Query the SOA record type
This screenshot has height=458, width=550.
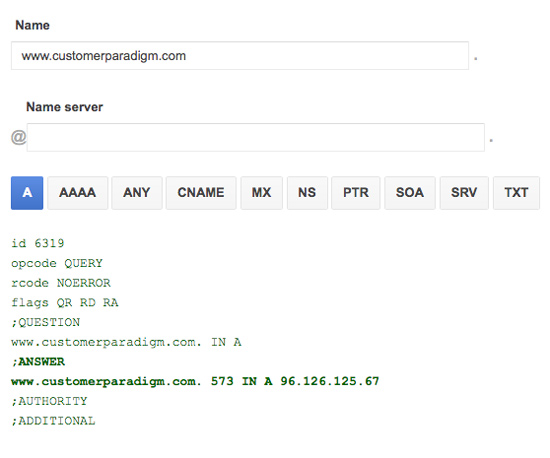pos(410,193)
